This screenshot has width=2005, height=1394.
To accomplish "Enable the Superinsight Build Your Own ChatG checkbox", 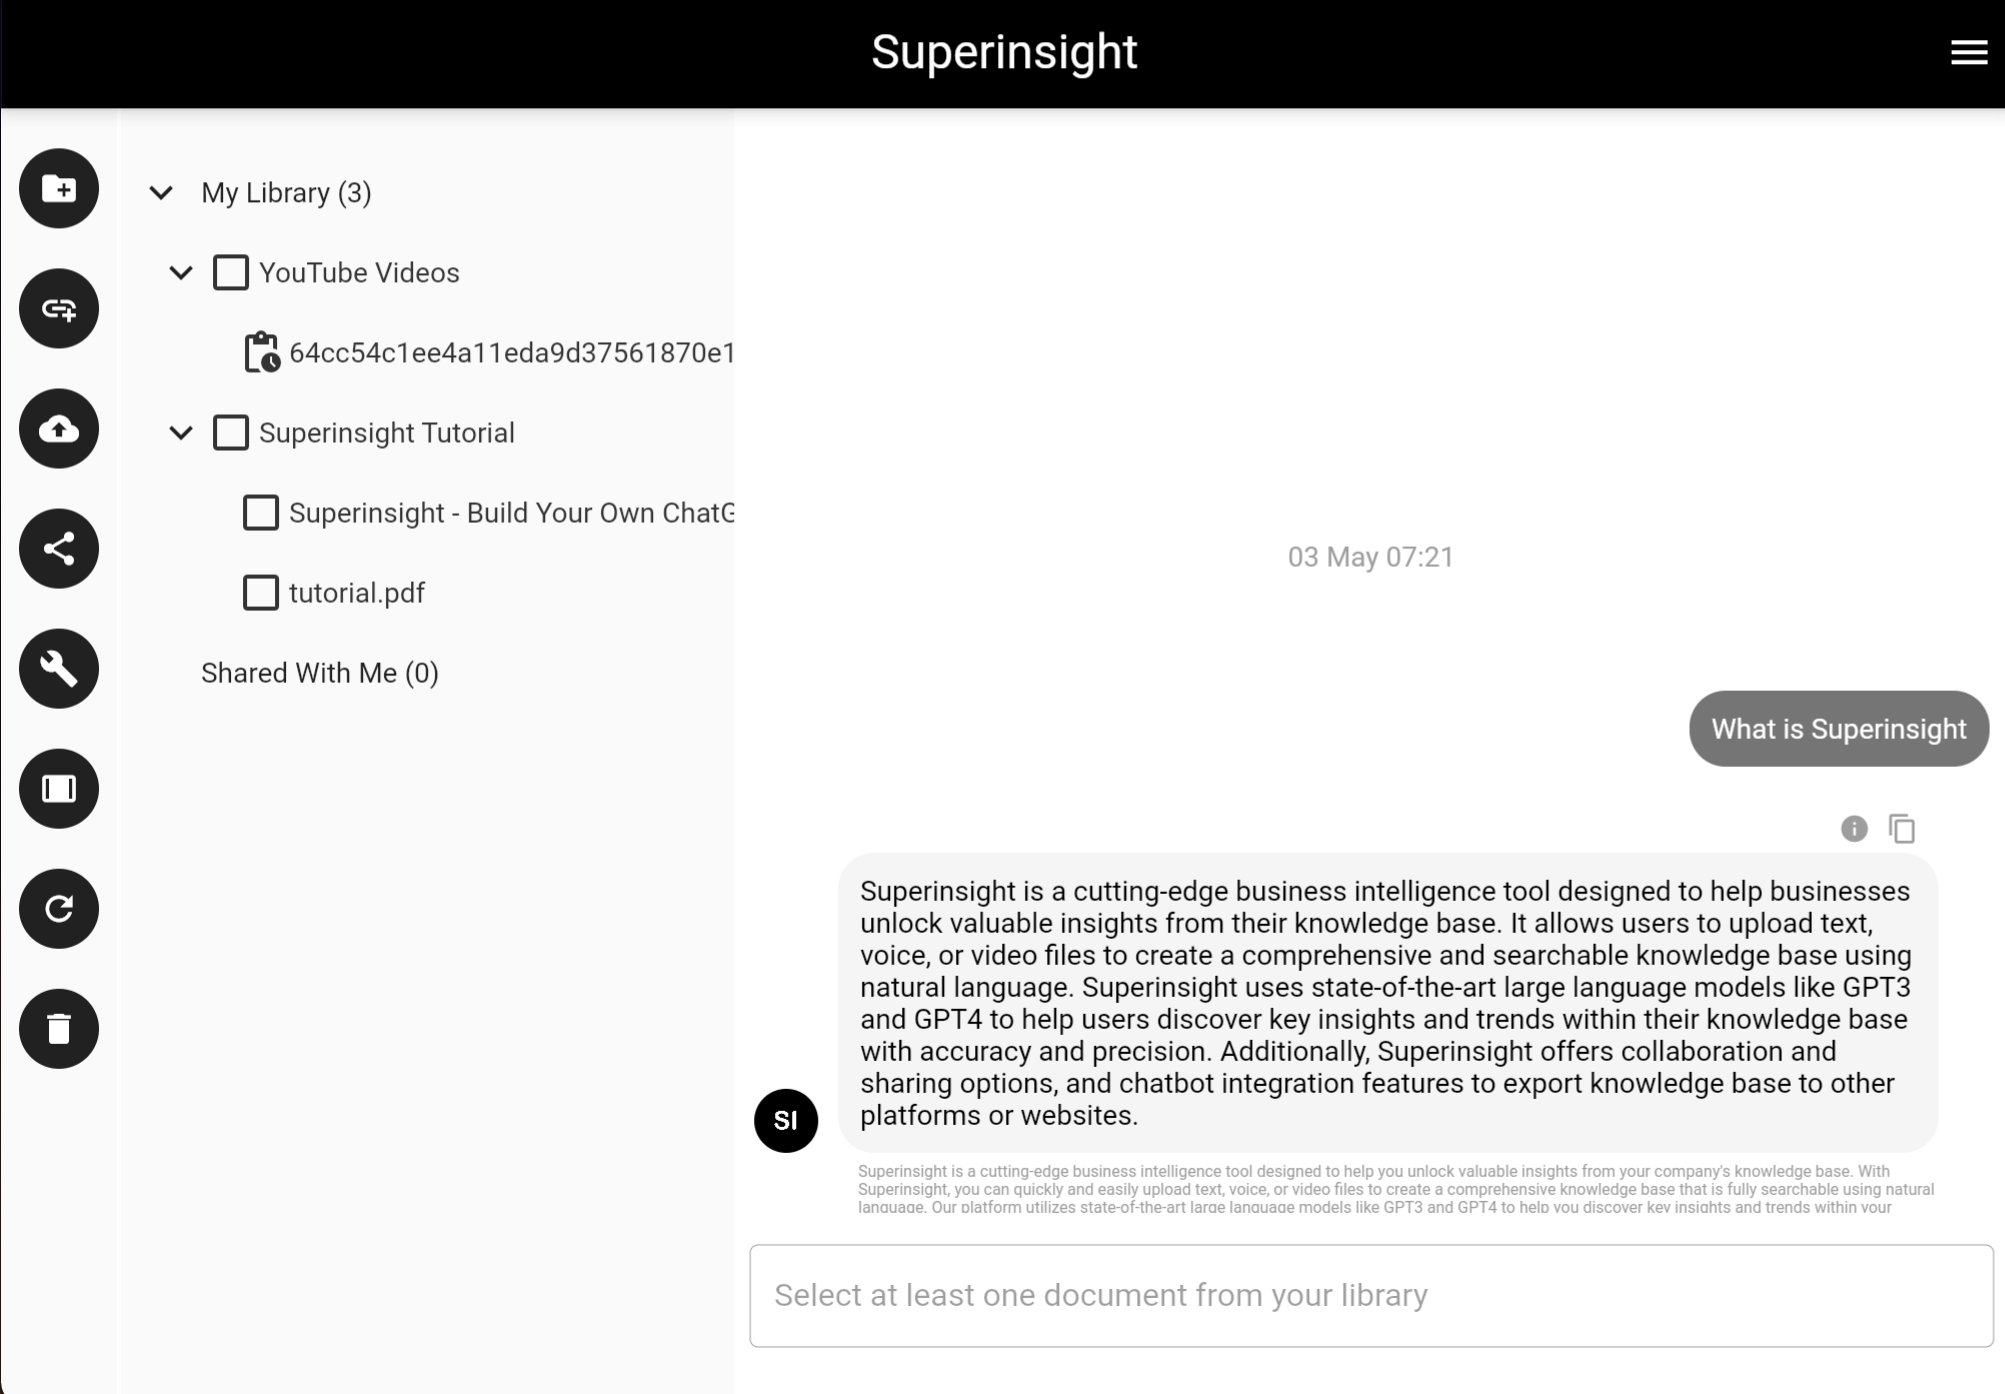I will coord(261,512).
